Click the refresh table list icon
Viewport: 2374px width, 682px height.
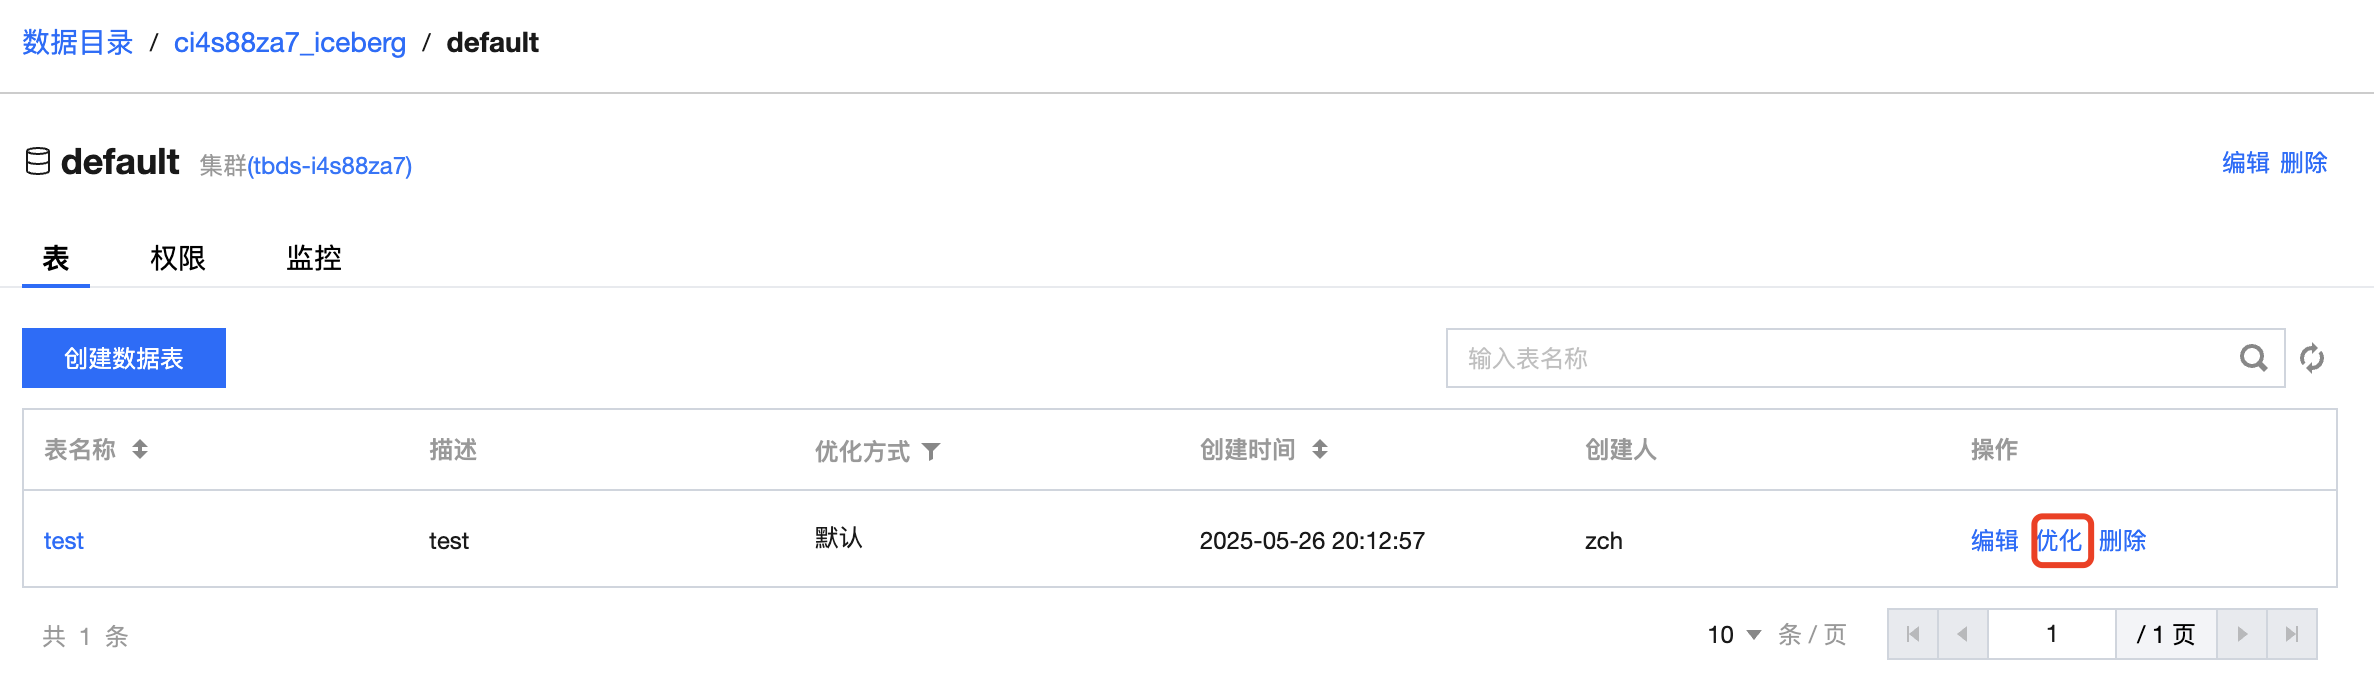click(x=2312, y=358)
